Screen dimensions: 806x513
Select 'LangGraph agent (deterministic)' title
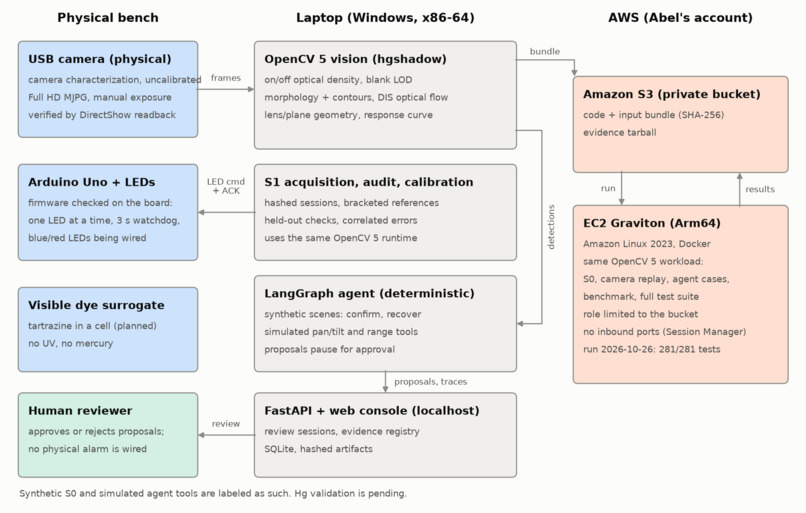(369, 294)
